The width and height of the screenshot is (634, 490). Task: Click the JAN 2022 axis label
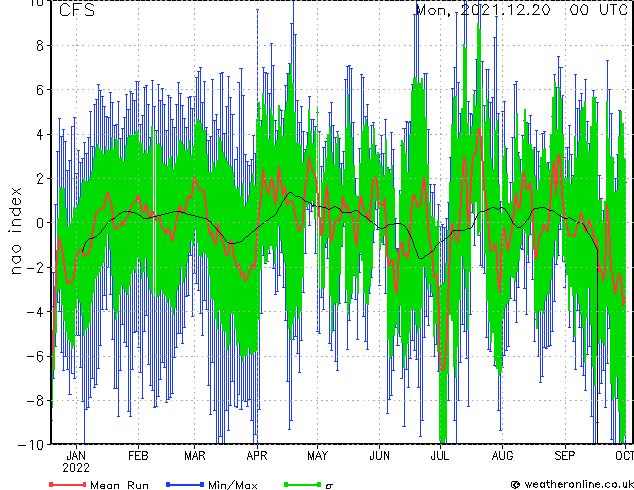coord(76,462)
